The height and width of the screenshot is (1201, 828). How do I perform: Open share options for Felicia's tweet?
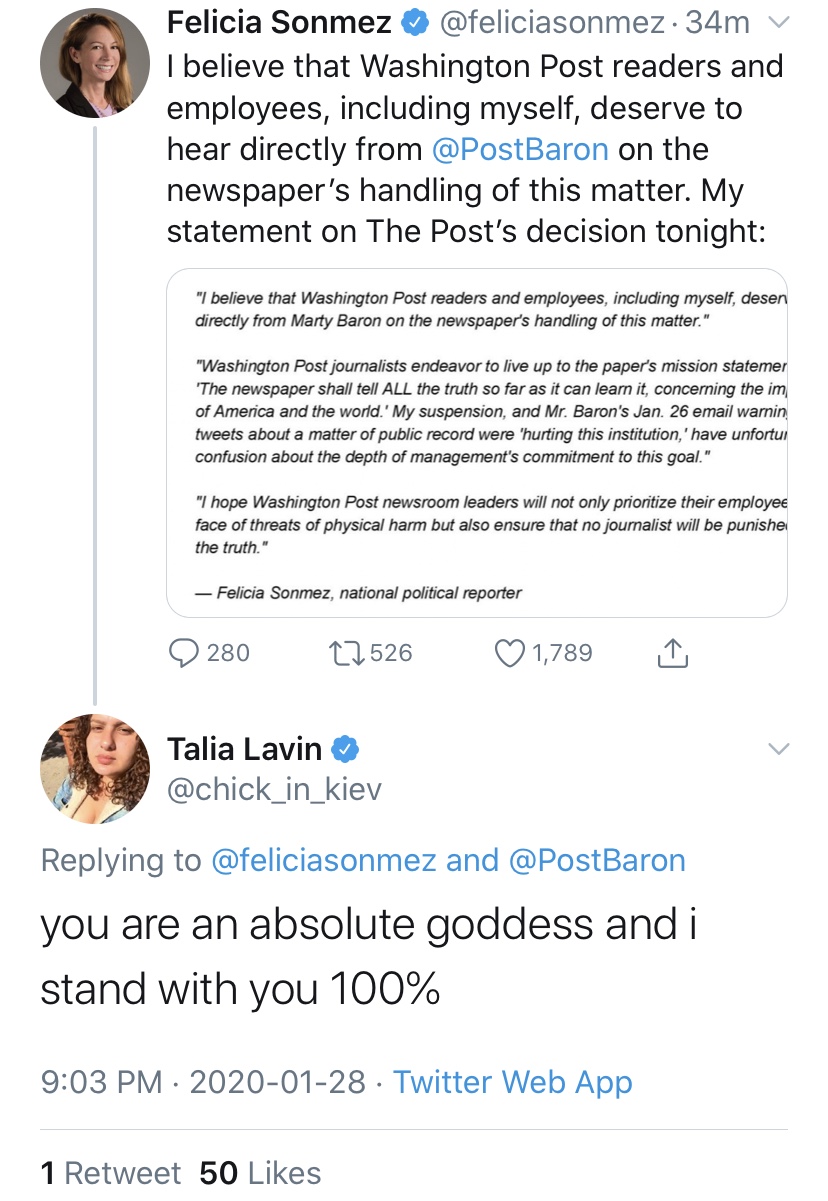pos(673,653)
